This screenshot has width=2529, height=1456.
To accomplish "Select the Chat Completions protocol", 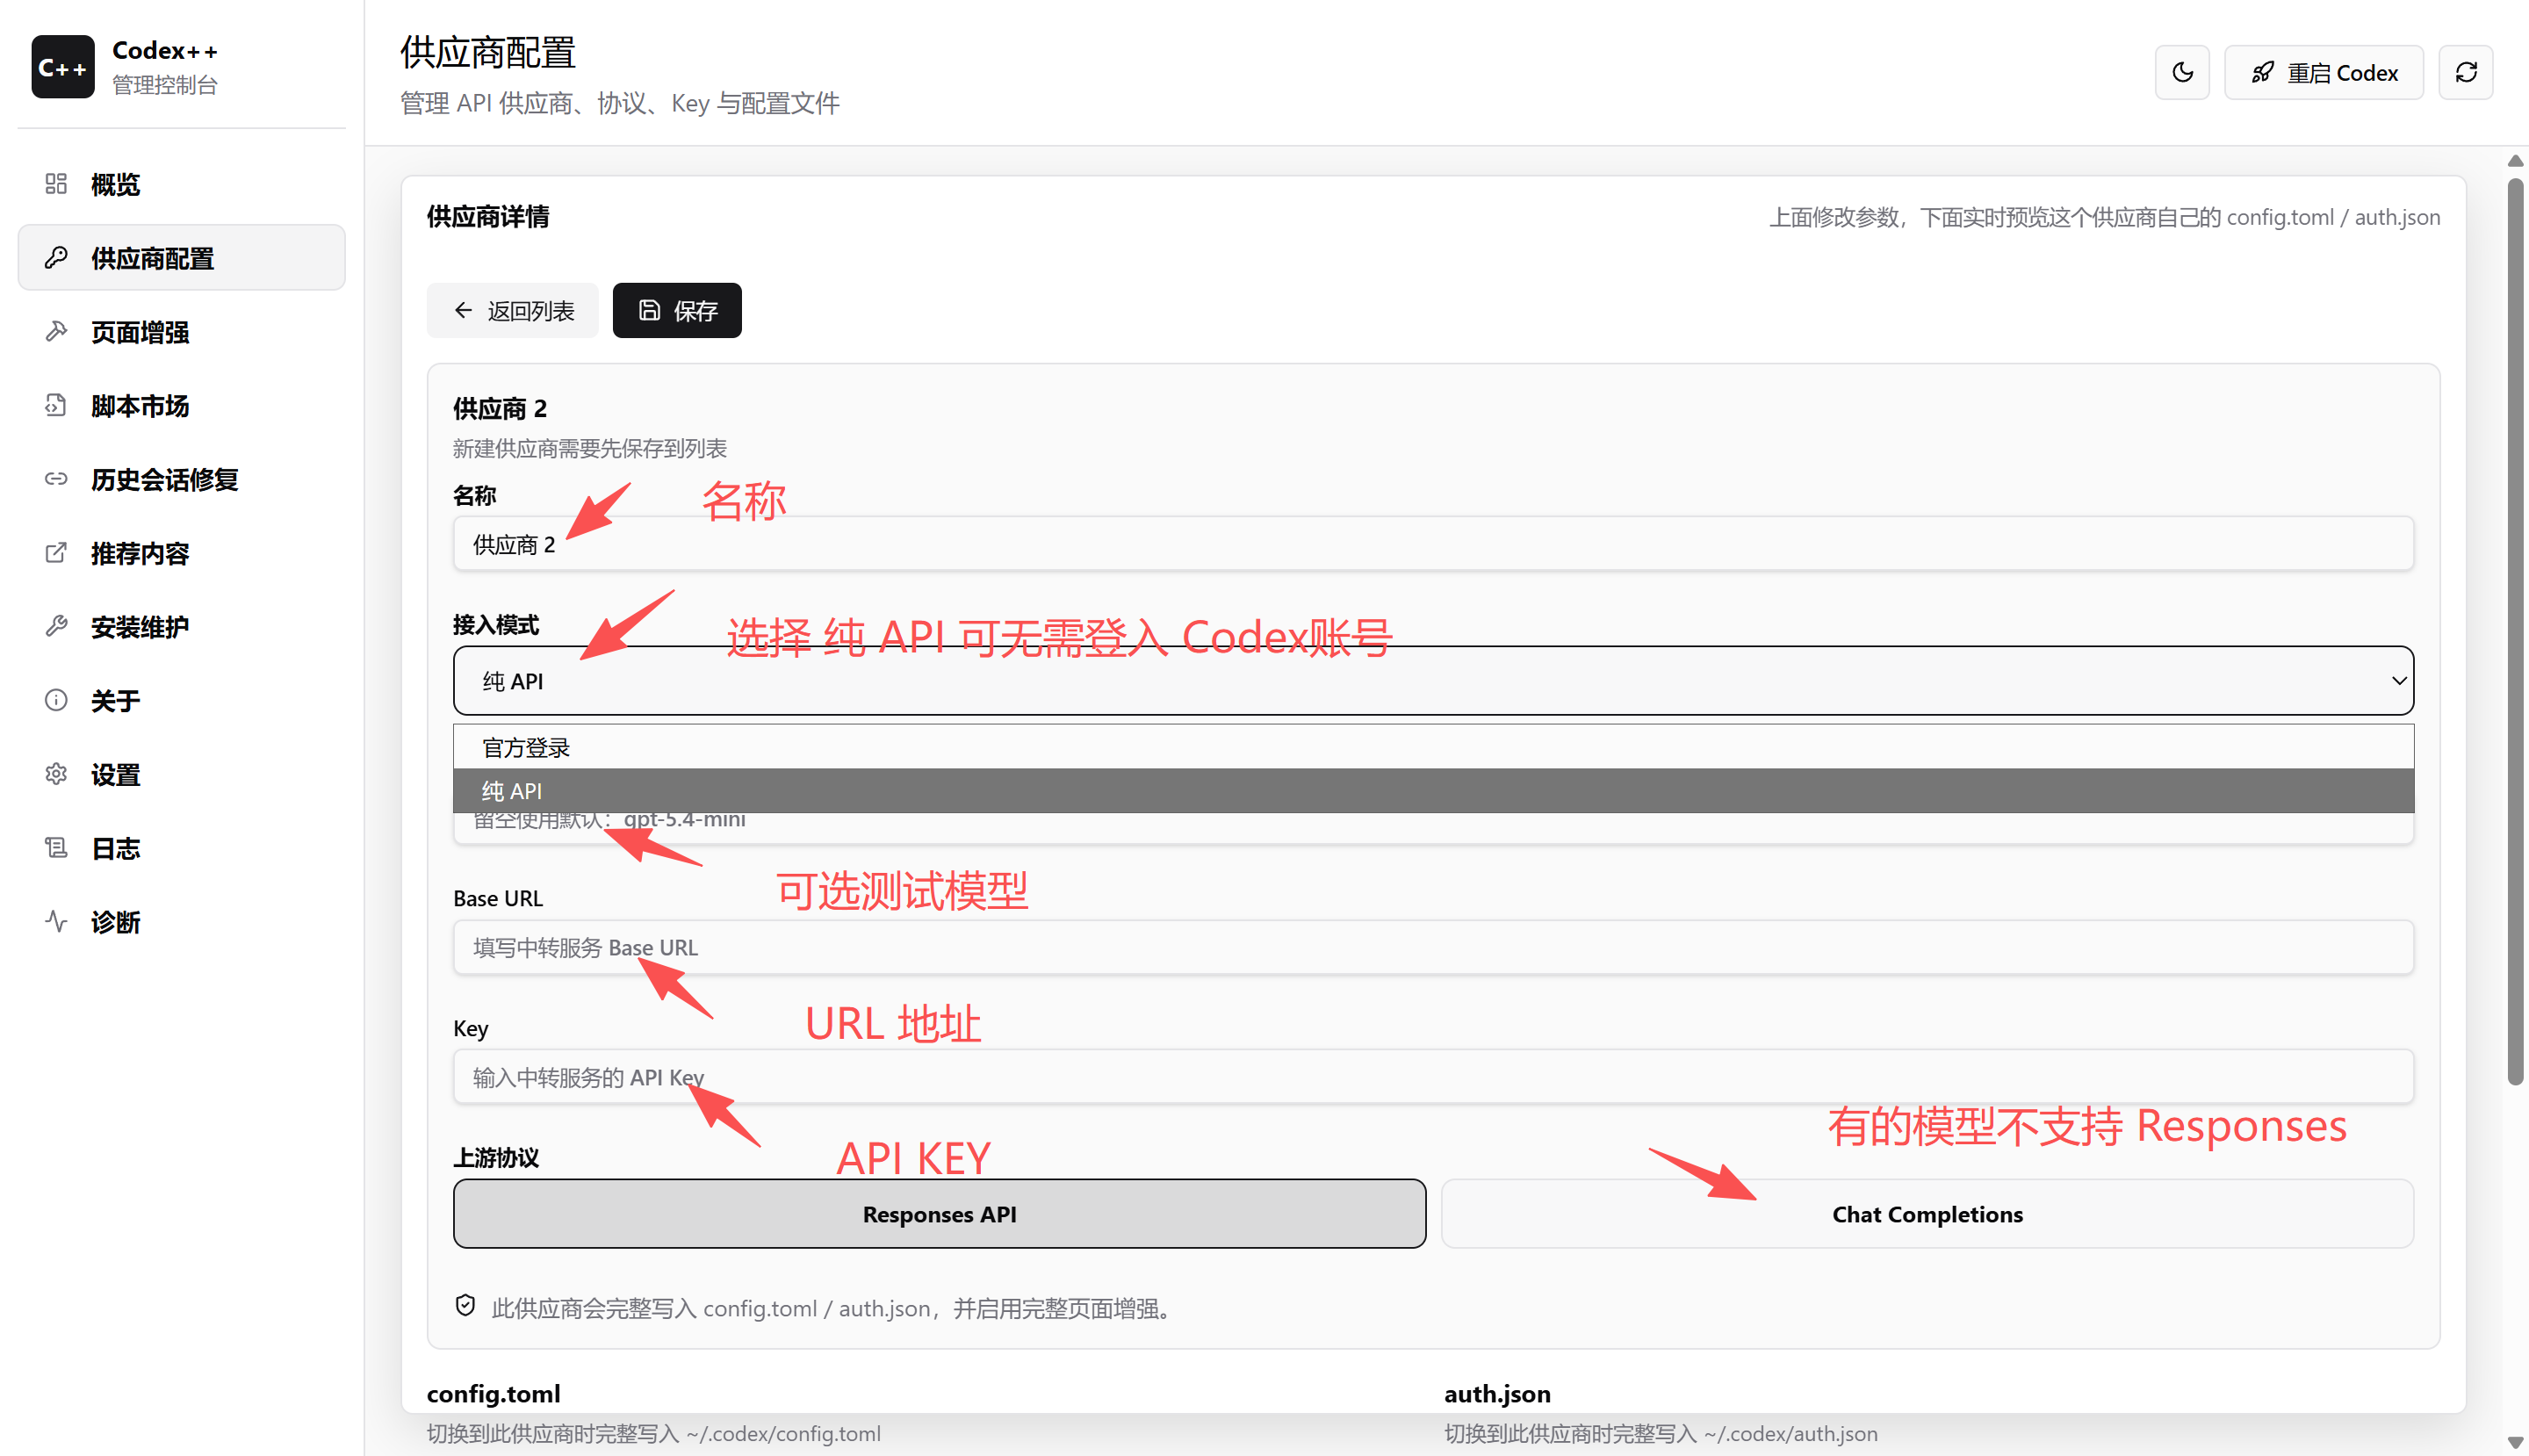I will tap(1927, 1213).
